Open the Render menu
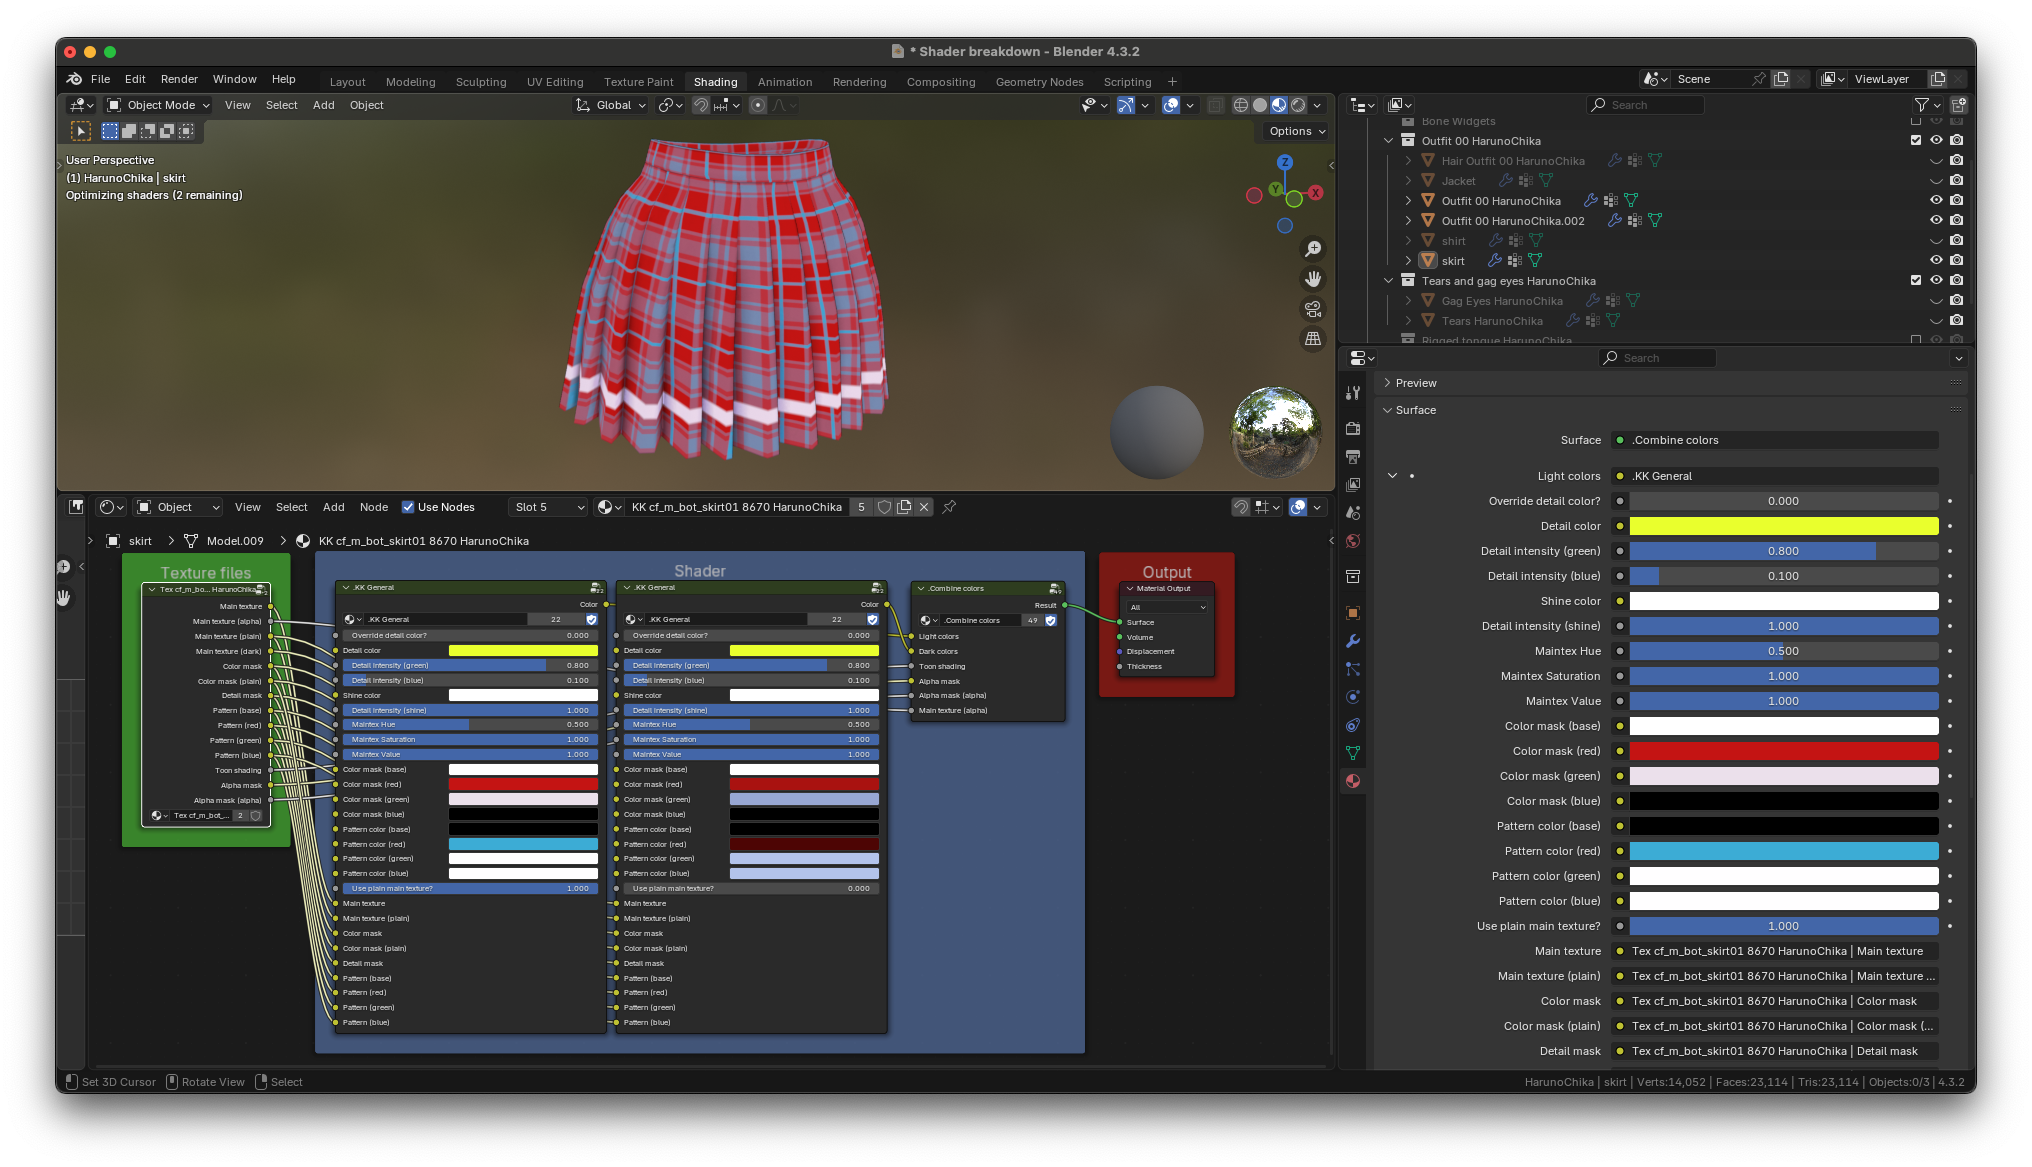This screenshot has width=2032, height=1167. pos(179,79)
